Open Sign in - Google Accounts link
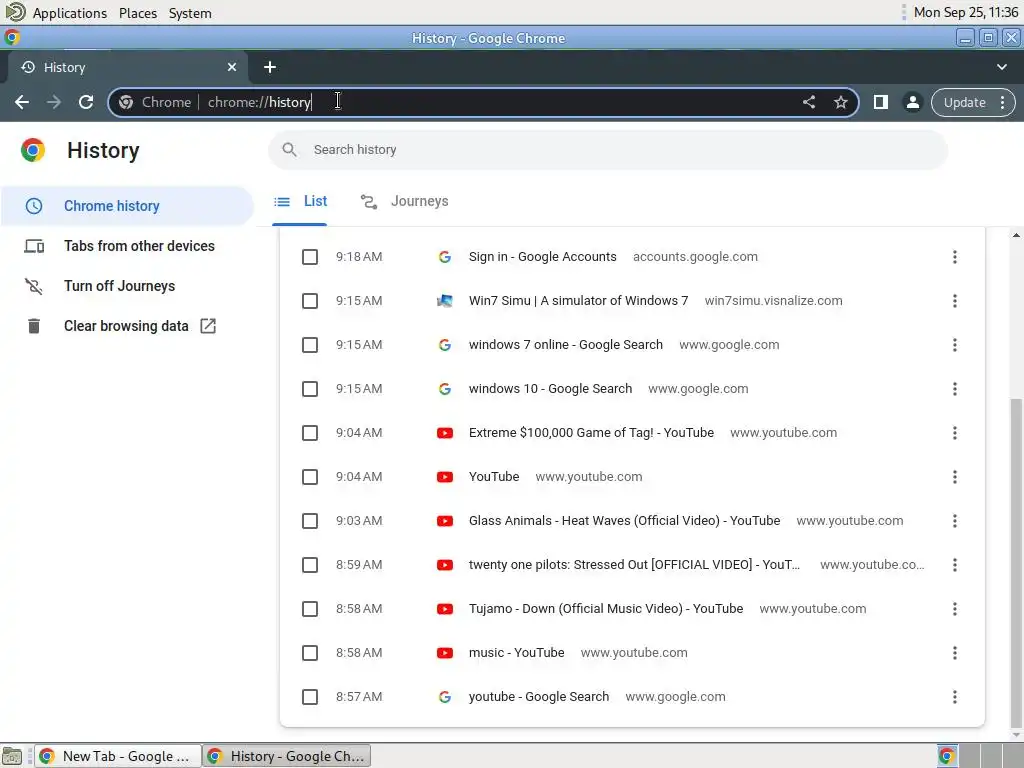The height and width of the screenshot is (768, 1024). pyautogui.click(x=542, y=257)
